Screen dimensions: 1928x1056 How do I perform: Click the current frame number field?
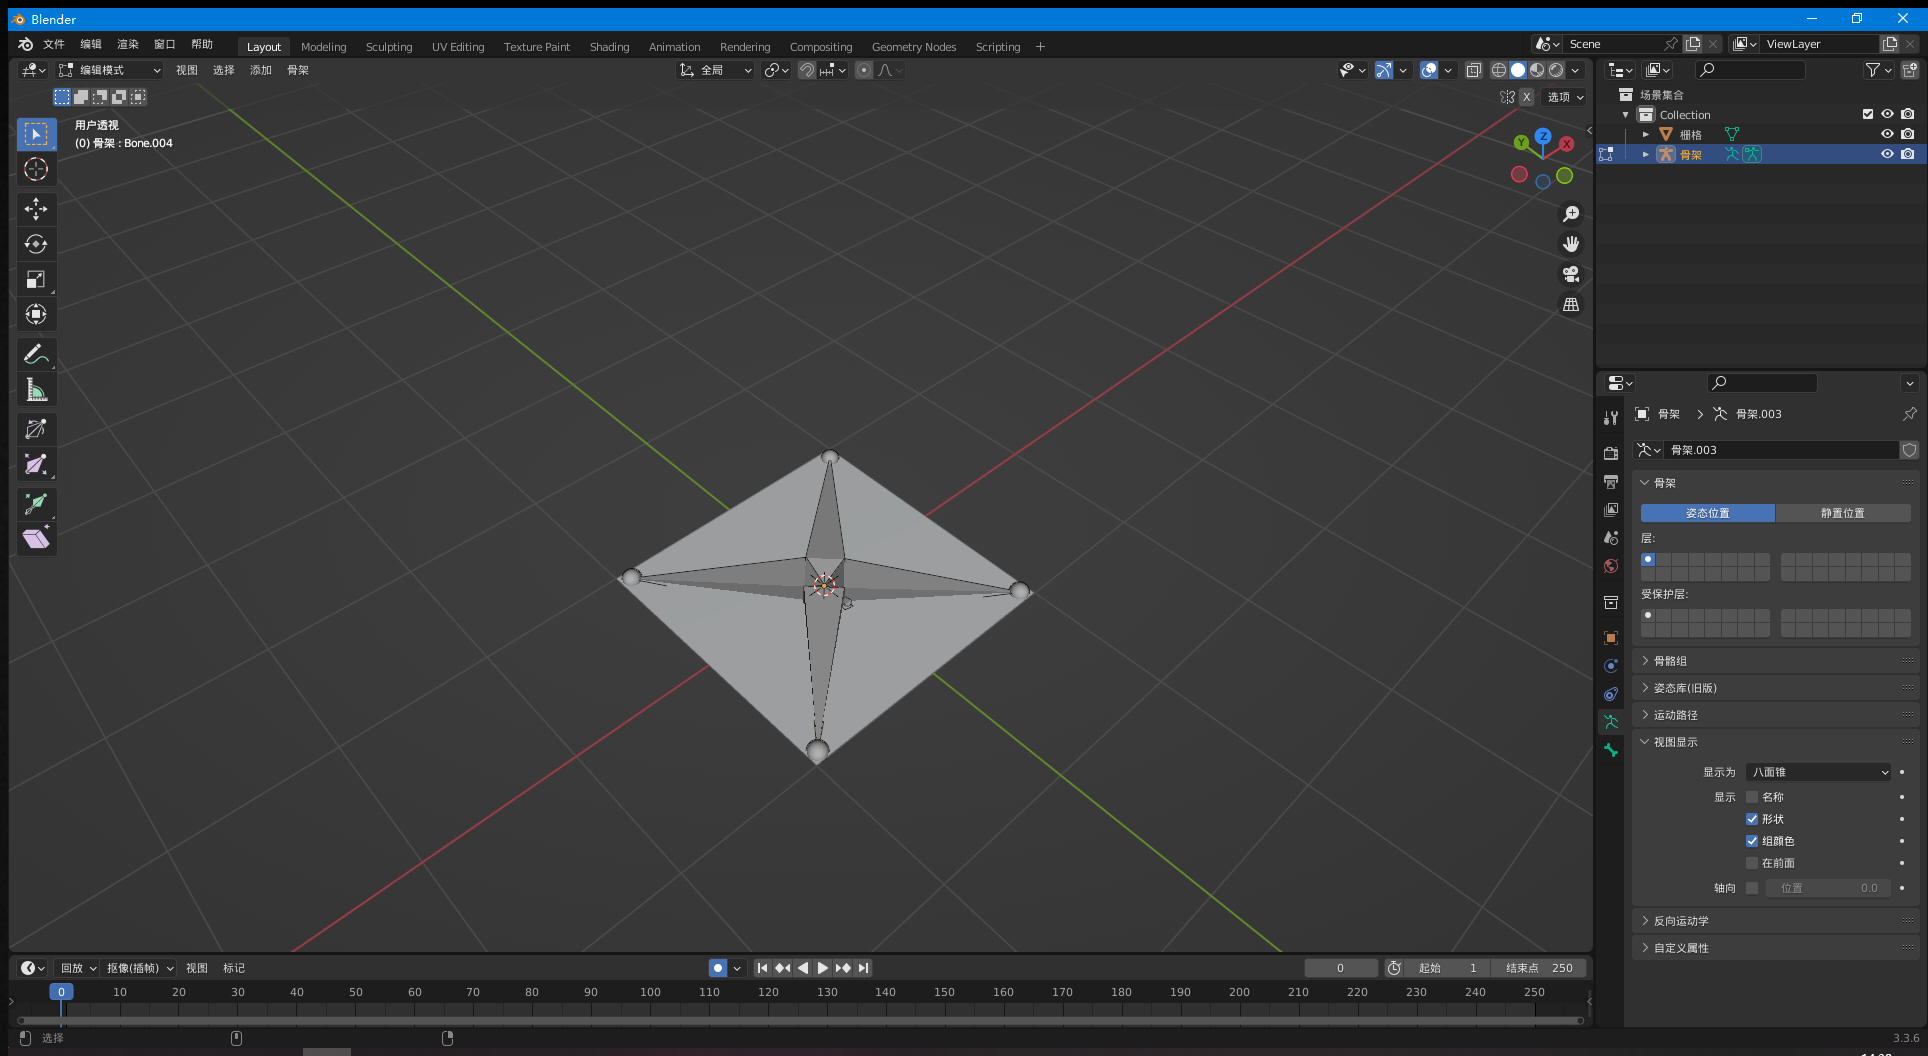(1340, 968)
